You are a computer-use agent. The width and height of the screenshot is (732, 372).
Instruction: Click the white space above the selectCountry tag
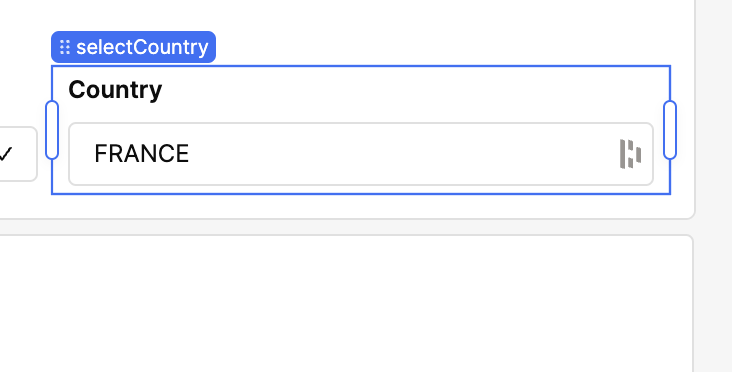pyautogui.click(x=134, y=15)
